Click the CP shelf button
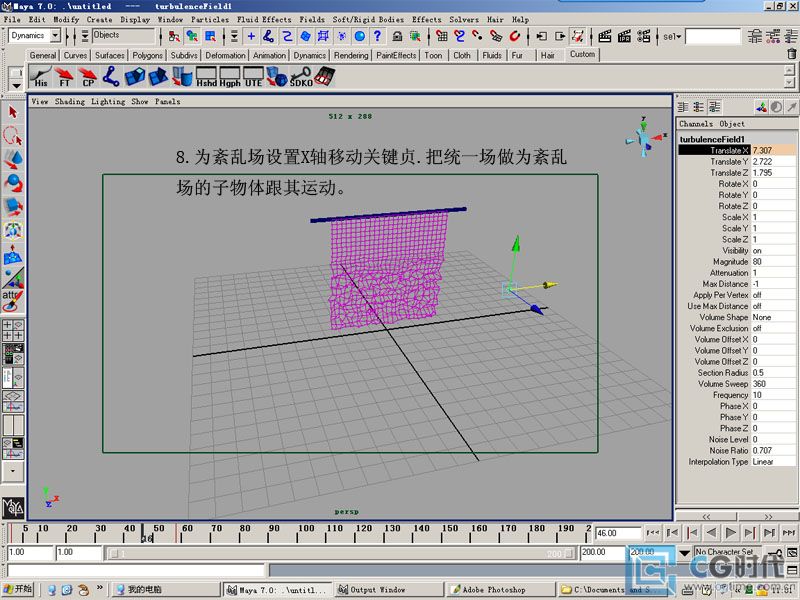 (x=88, y=77)
